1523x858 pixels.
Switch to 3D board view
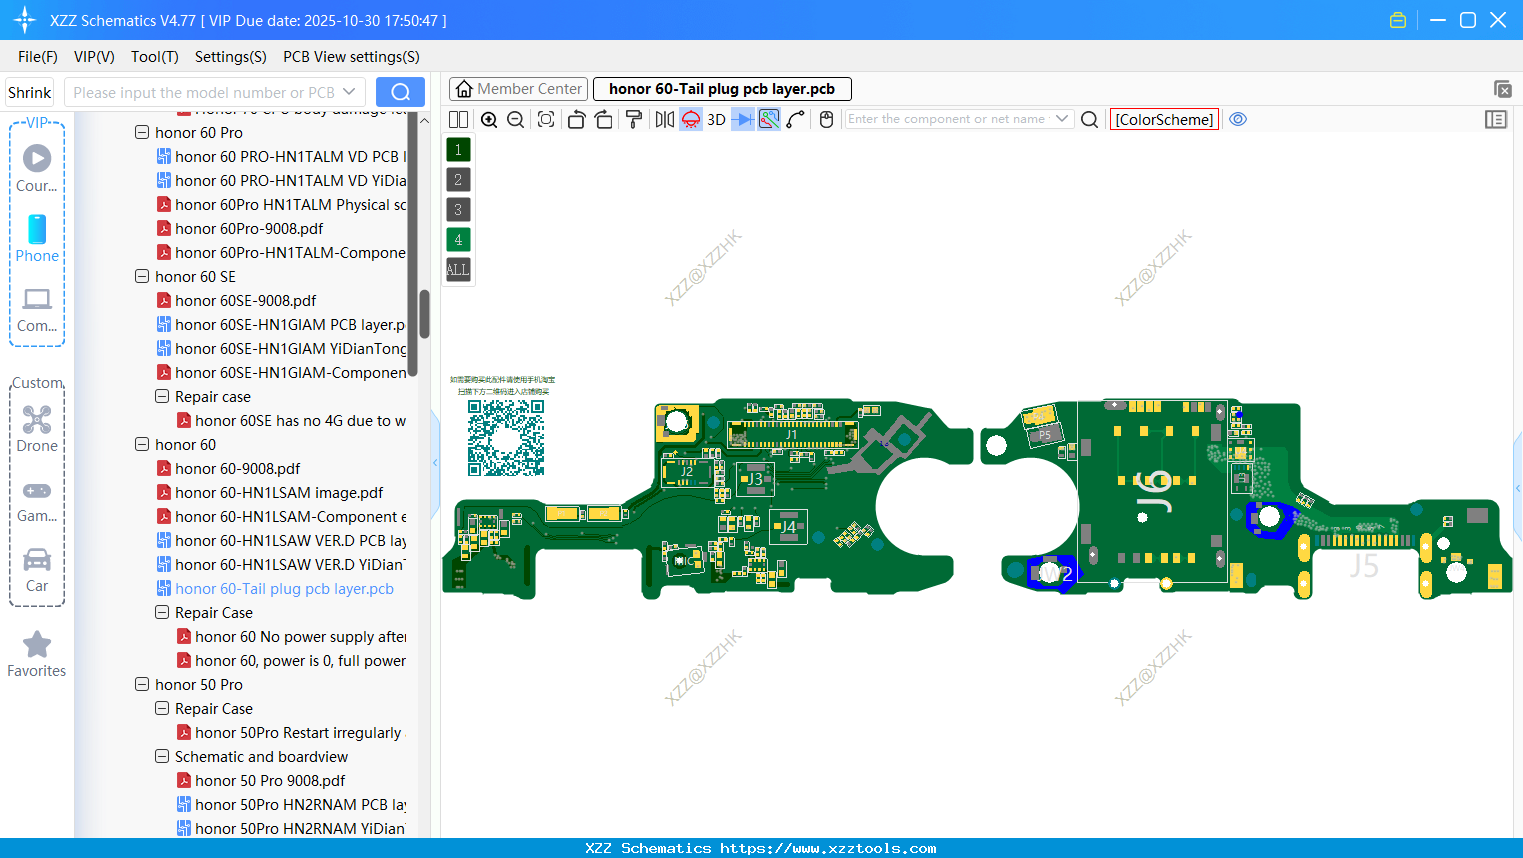716,119
